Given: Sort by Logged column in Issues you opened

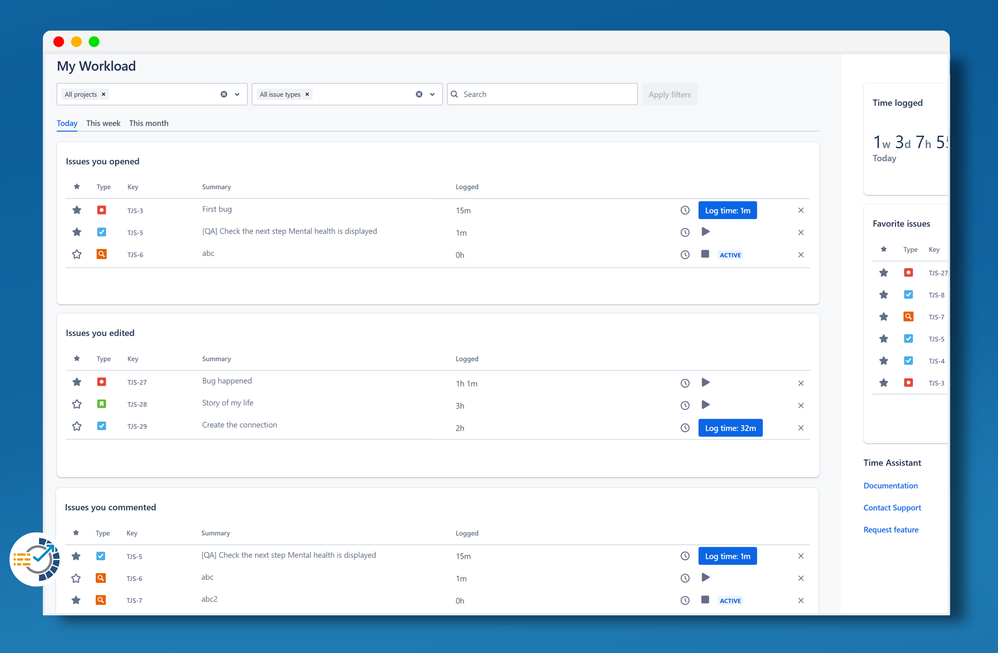Looking at the screenshot, I should tap(467, 187).
